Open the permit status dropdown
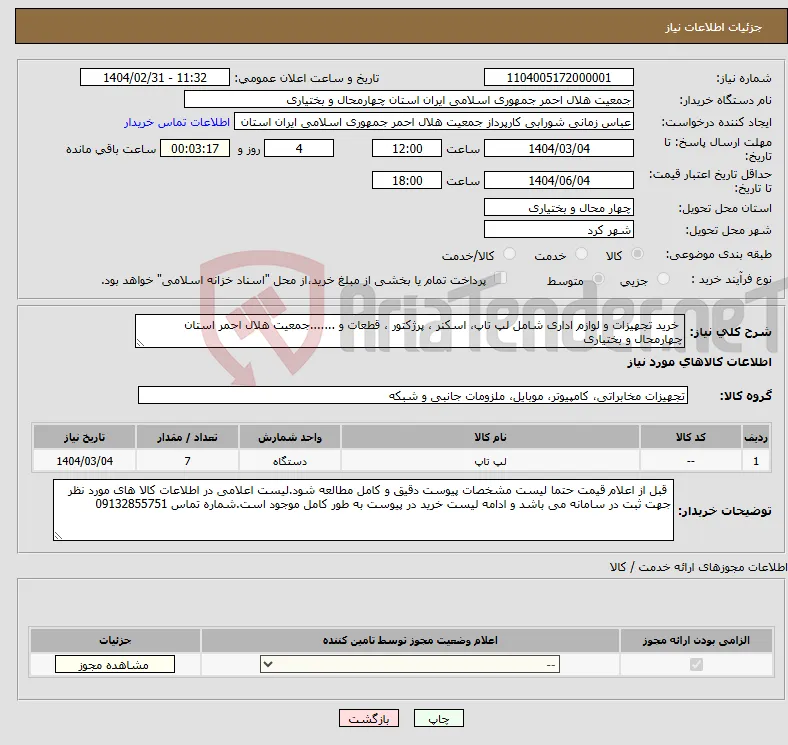Image resolution: width=788 pixels, height=745 pixels. (x=410, y=665)
